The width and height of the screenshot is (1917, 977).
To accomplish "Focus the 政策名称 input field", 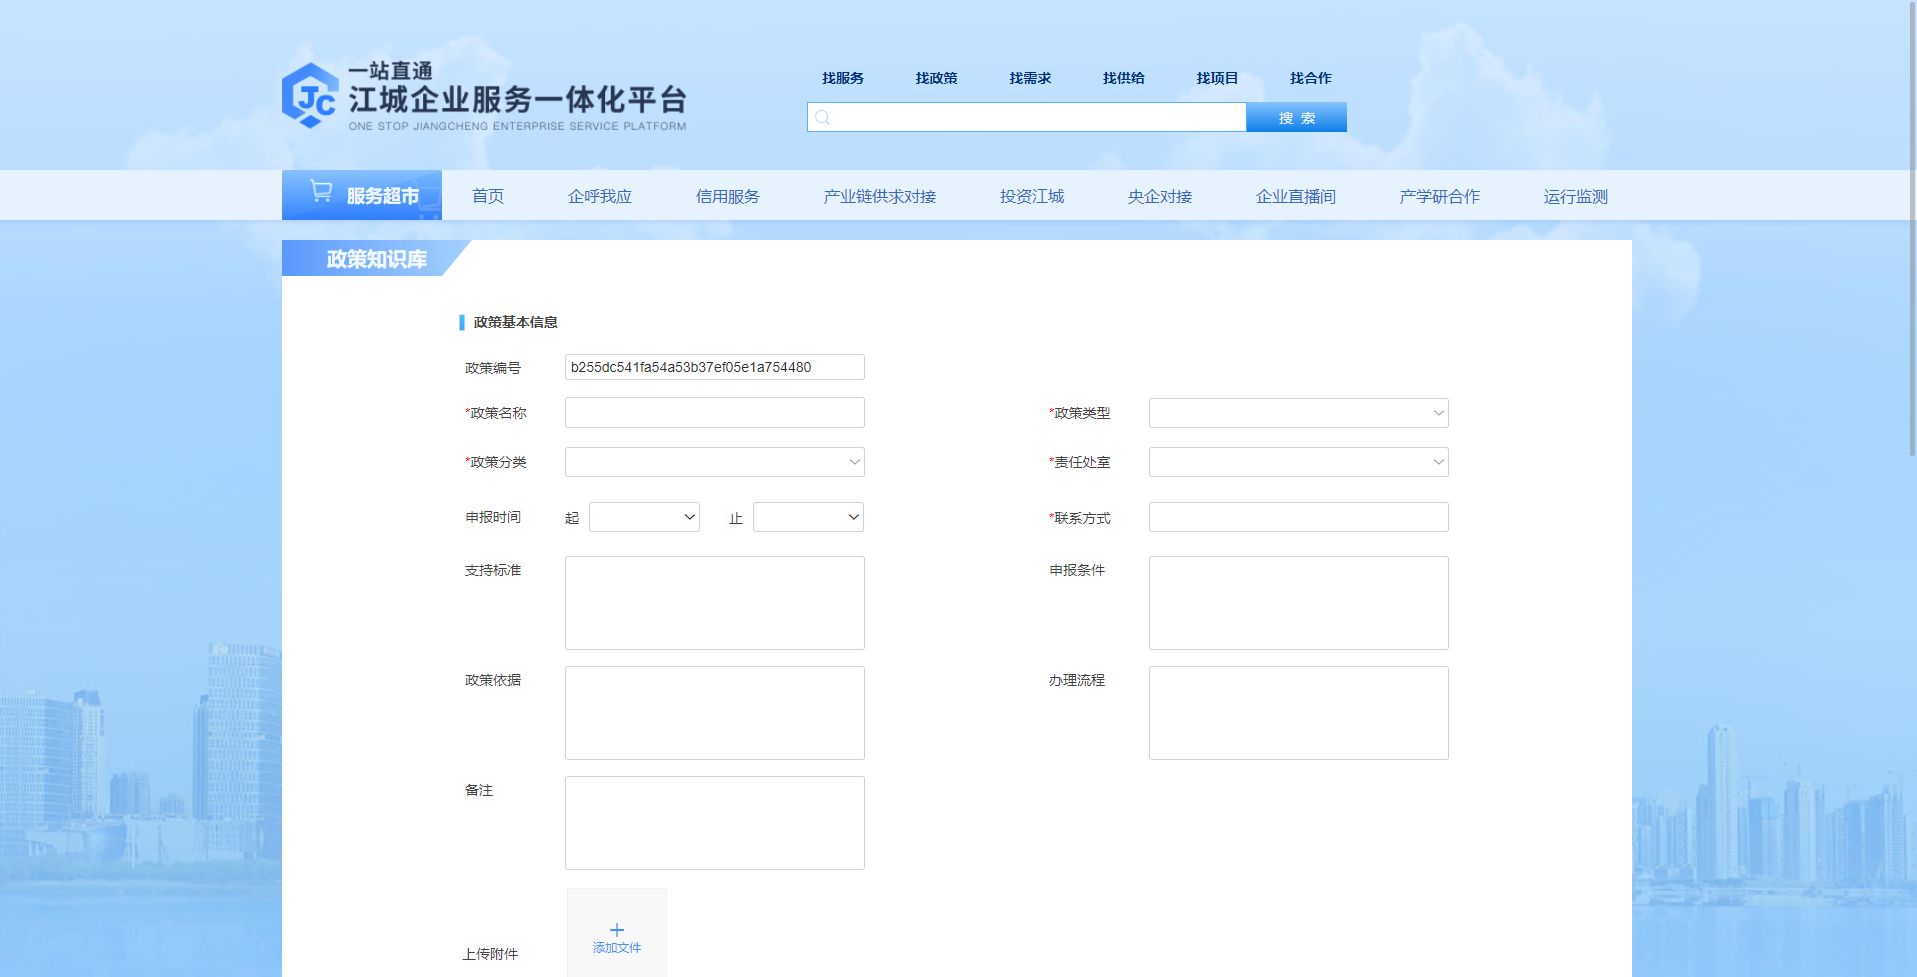I will (714, 413).
